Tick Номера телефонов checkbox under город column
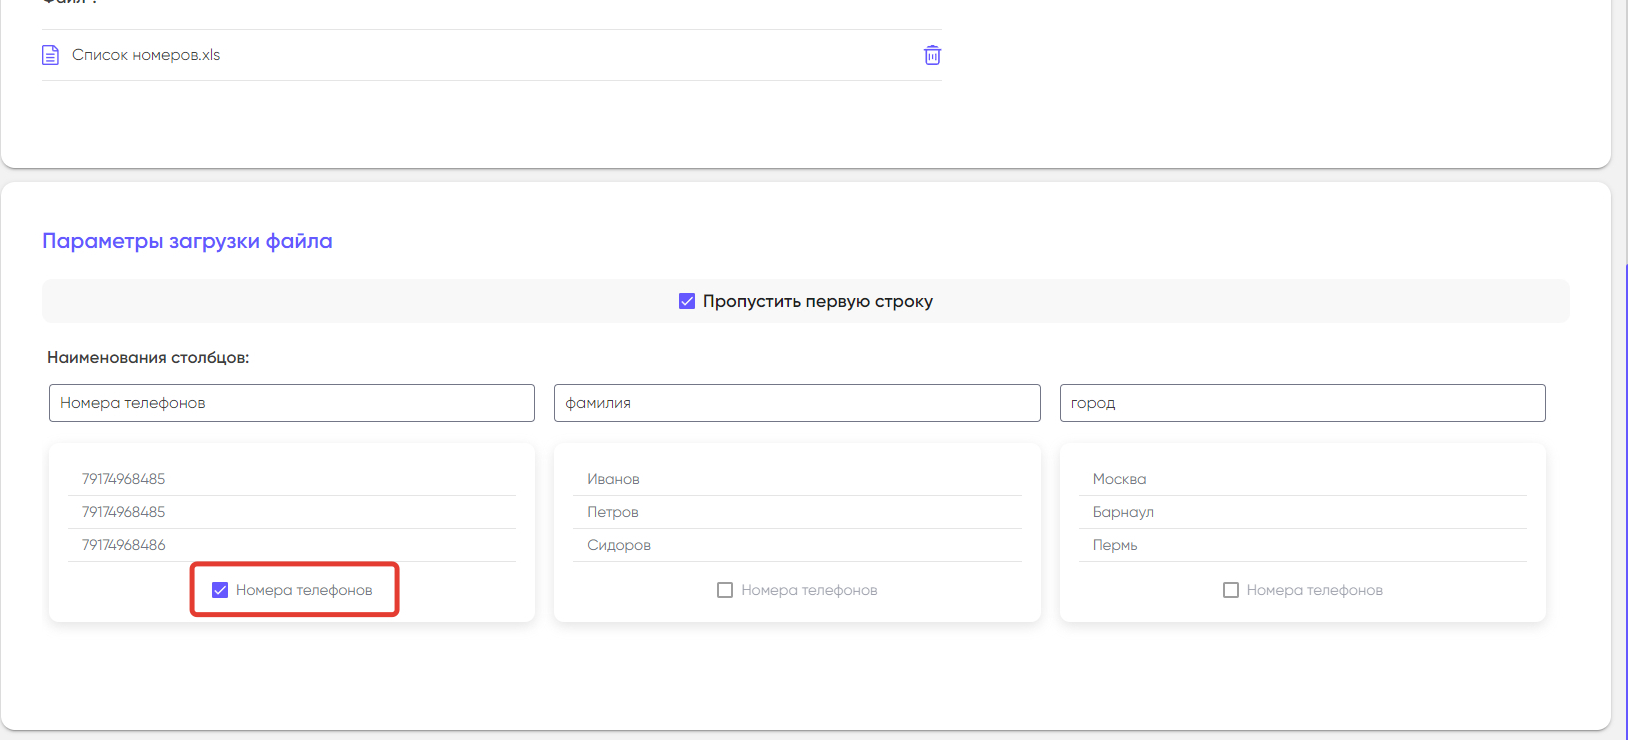The image size is (1628, 740). pyautogui.click(x=1231, y=590)
